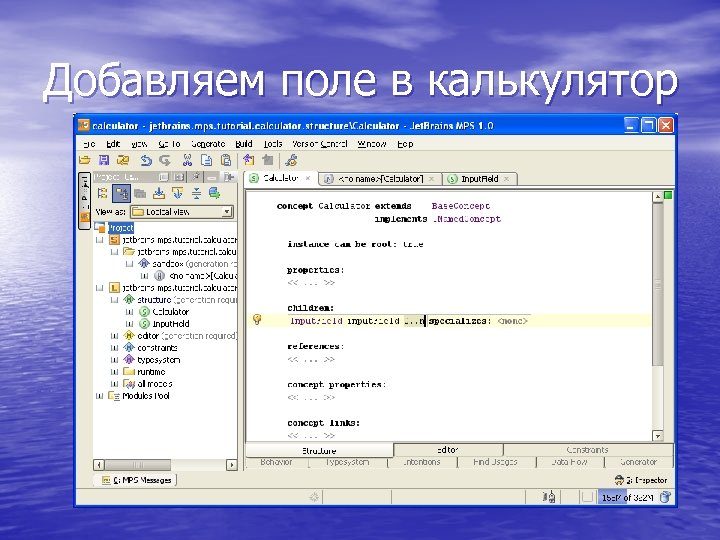Screen dimensions: 720x540
Task: Click the Open project folder toolbar icon
Action: click(x=85, y=160)
